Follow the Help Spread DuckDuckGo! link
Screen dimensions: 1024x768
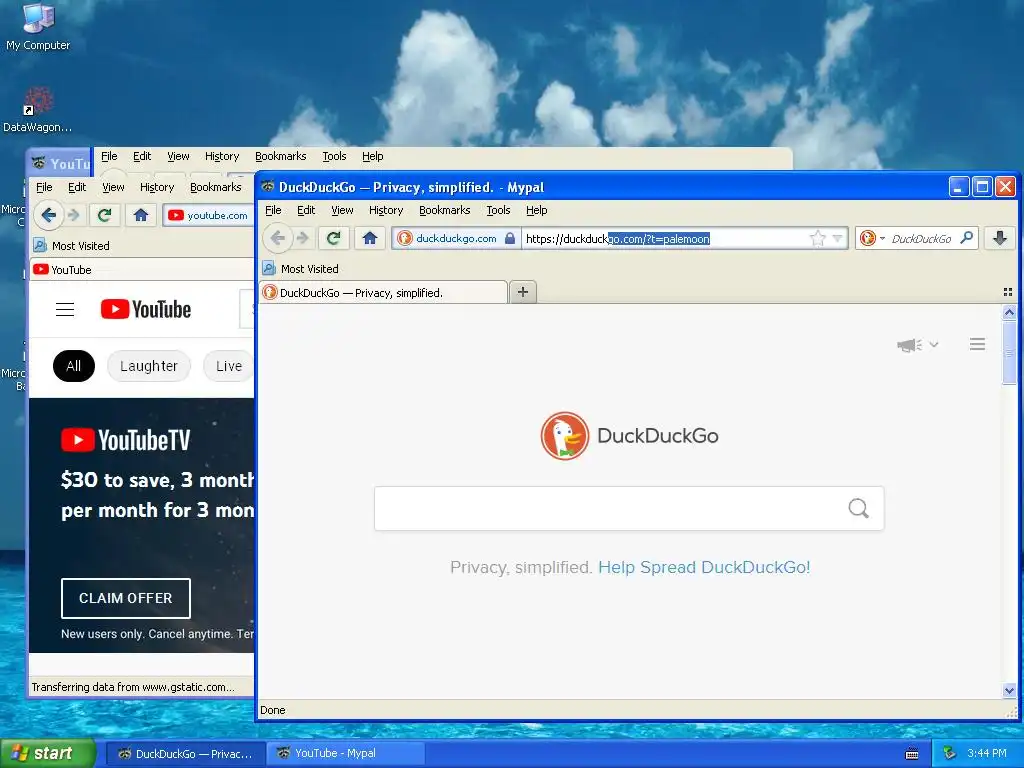coord(704,567)
